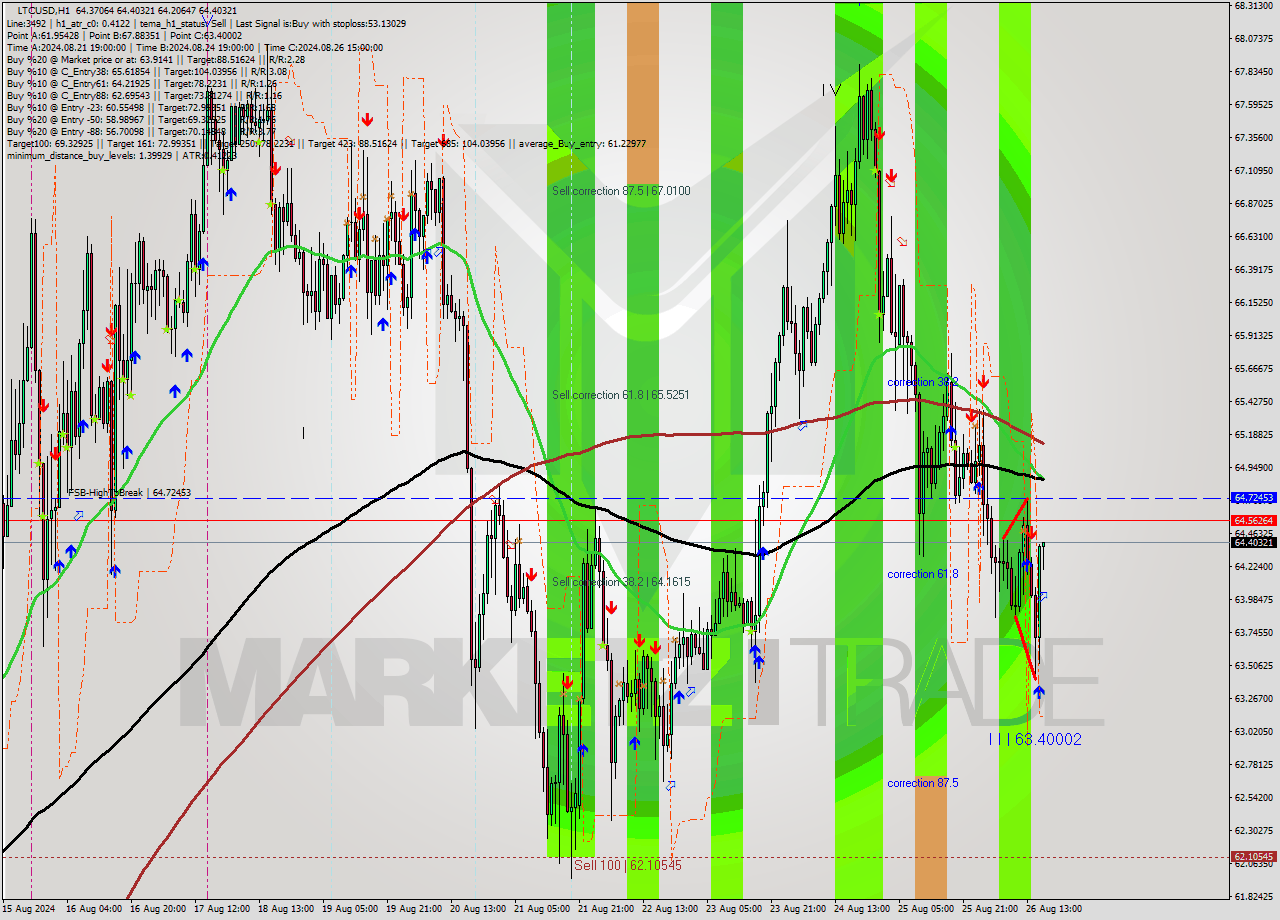Click the '16 Aug 04:00' time axis label
The height and width of the screenshot is (920, 1280).
pos(95,909)
